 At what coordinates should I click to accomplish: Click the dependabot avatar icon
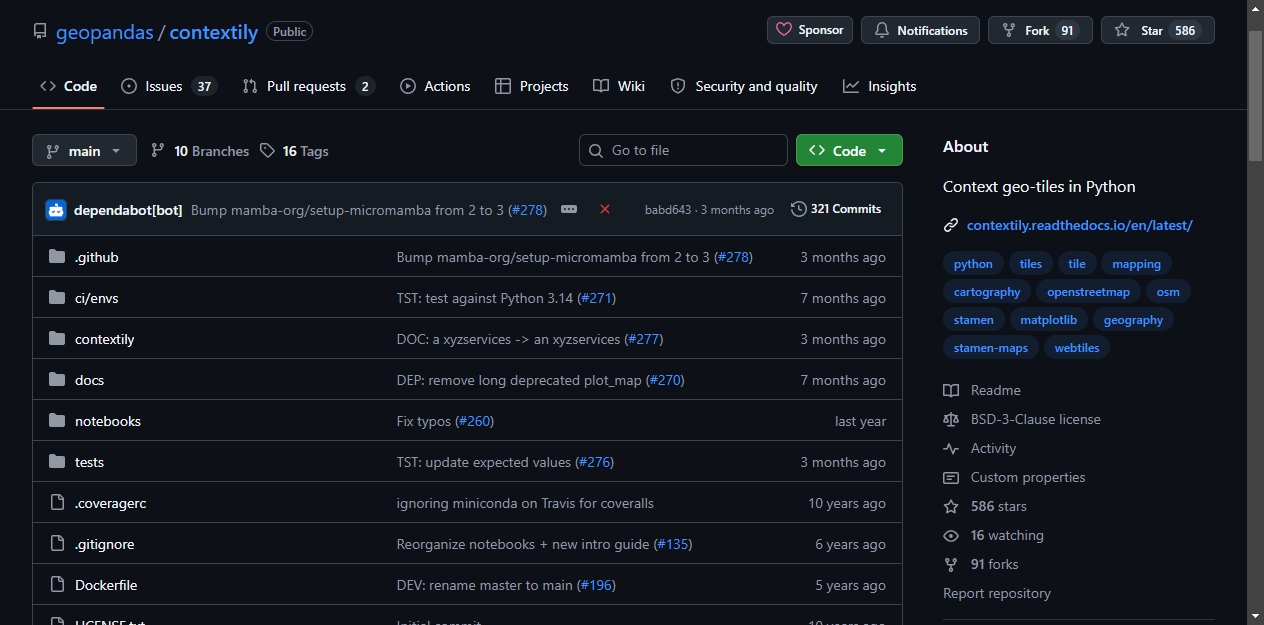tap(56, 210)
